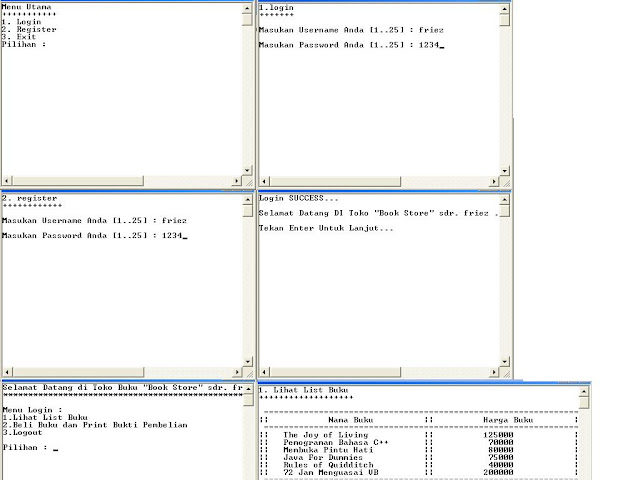This screenshot has height=480, width=640.
Task: Click 'Login SUCCESS...' text
Action: tap(299, 198)
